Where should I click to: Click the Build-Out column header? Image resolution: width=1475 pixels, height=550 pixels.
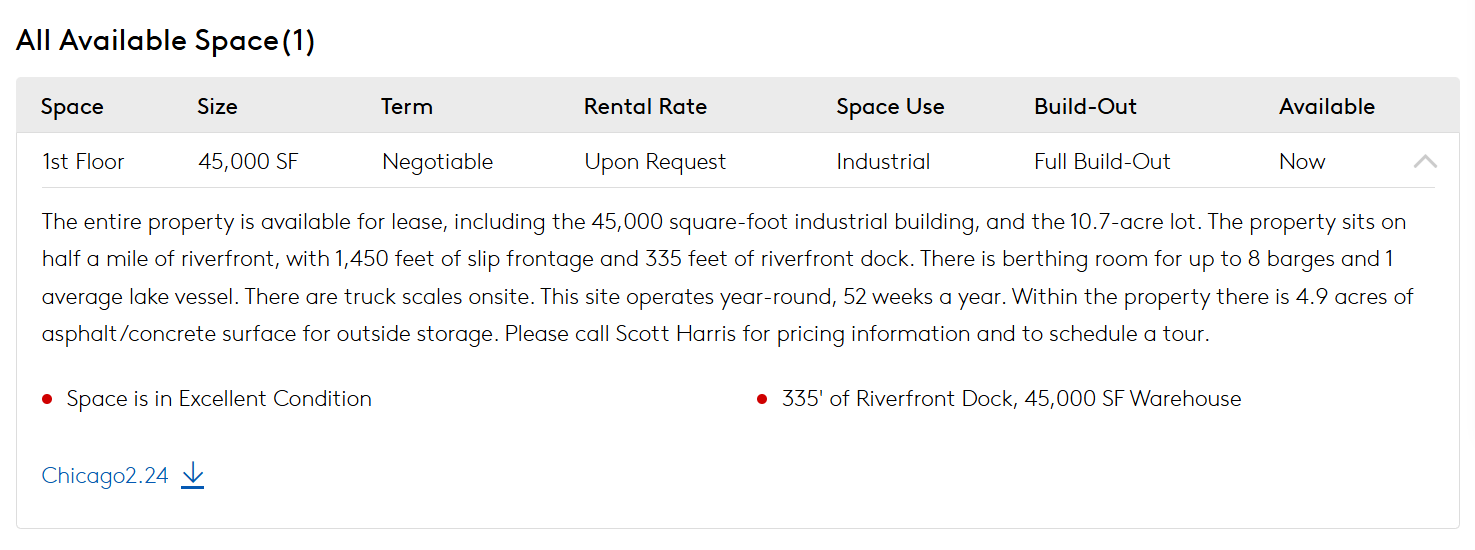coord(1085,106)
